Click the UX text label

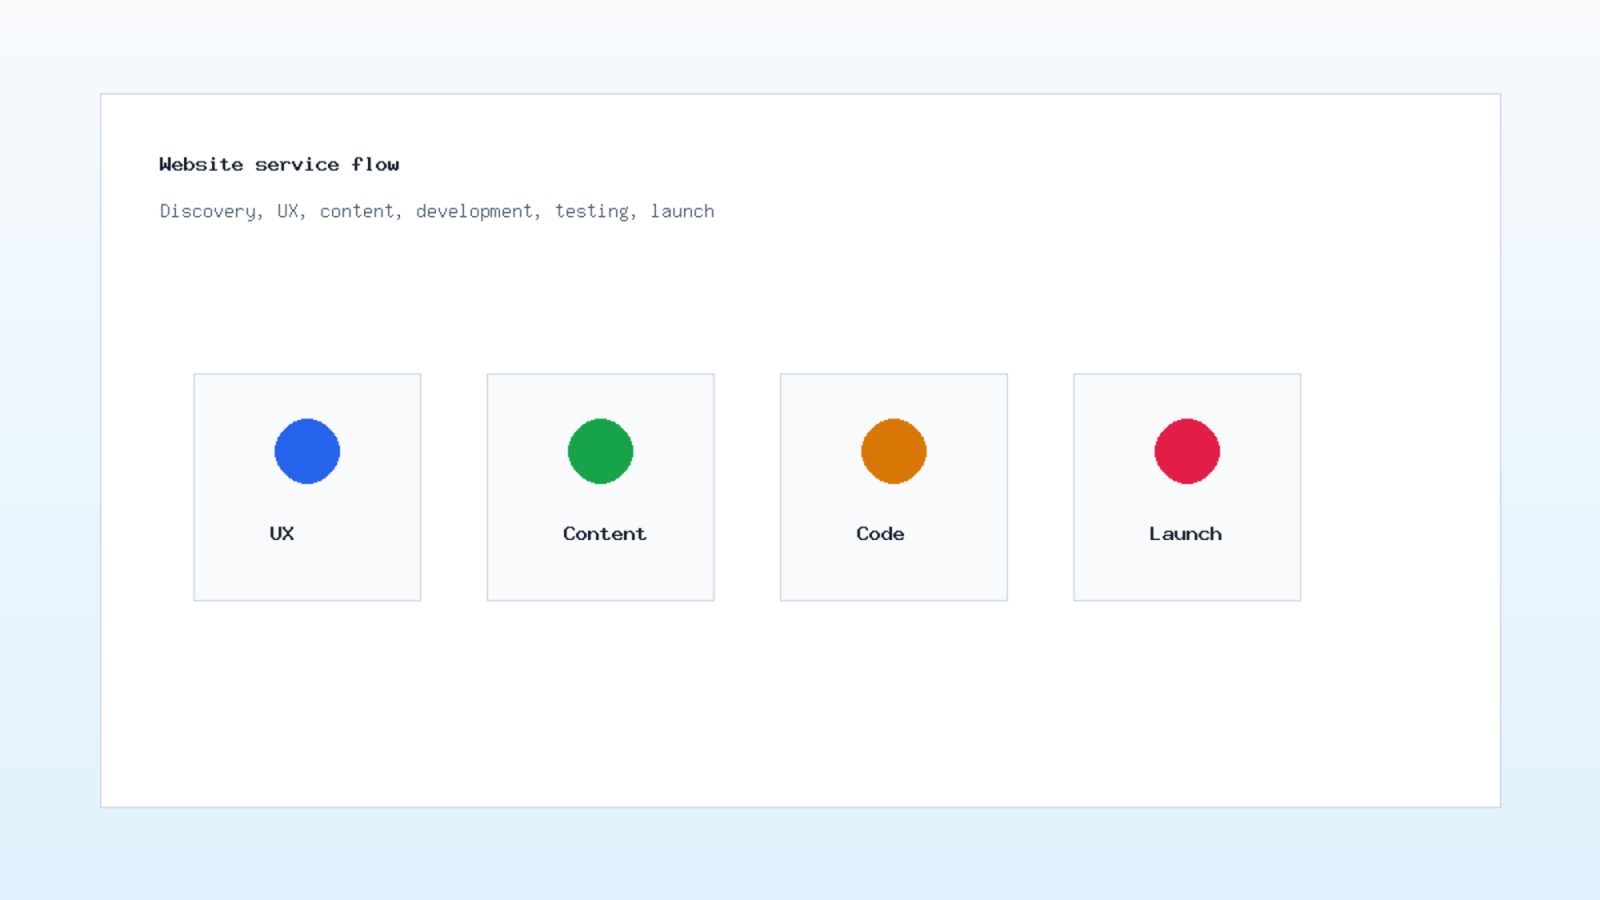point(282,534)
